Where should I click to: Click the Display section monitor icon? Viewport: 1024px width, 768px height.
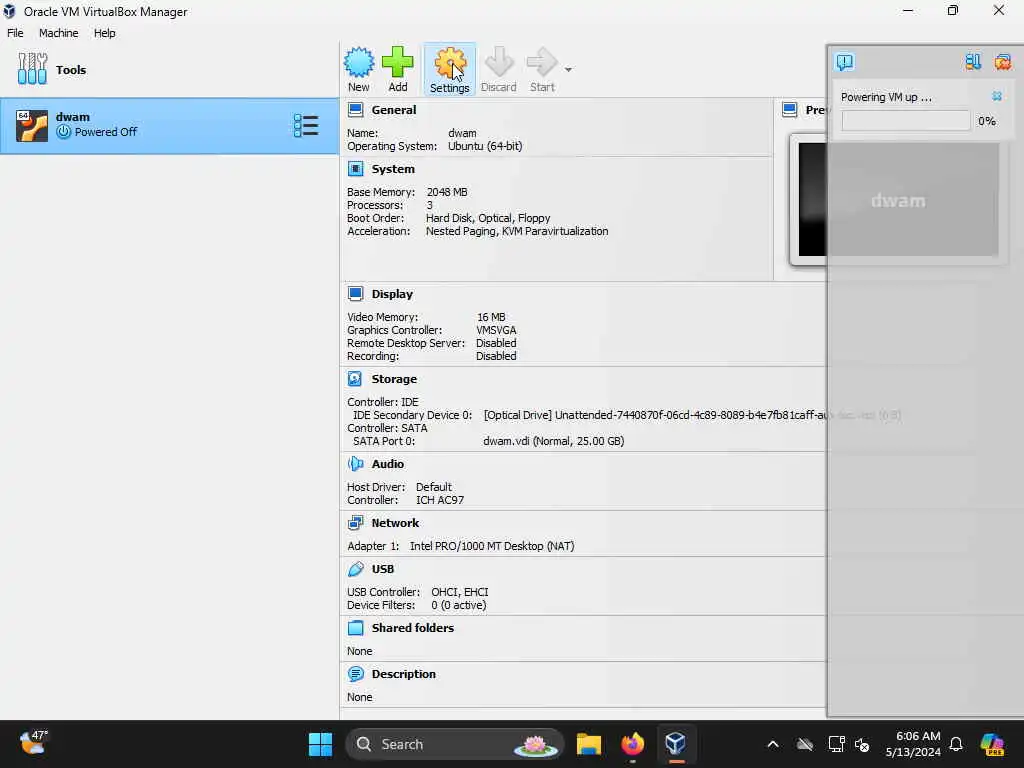[x=355, y=294]
